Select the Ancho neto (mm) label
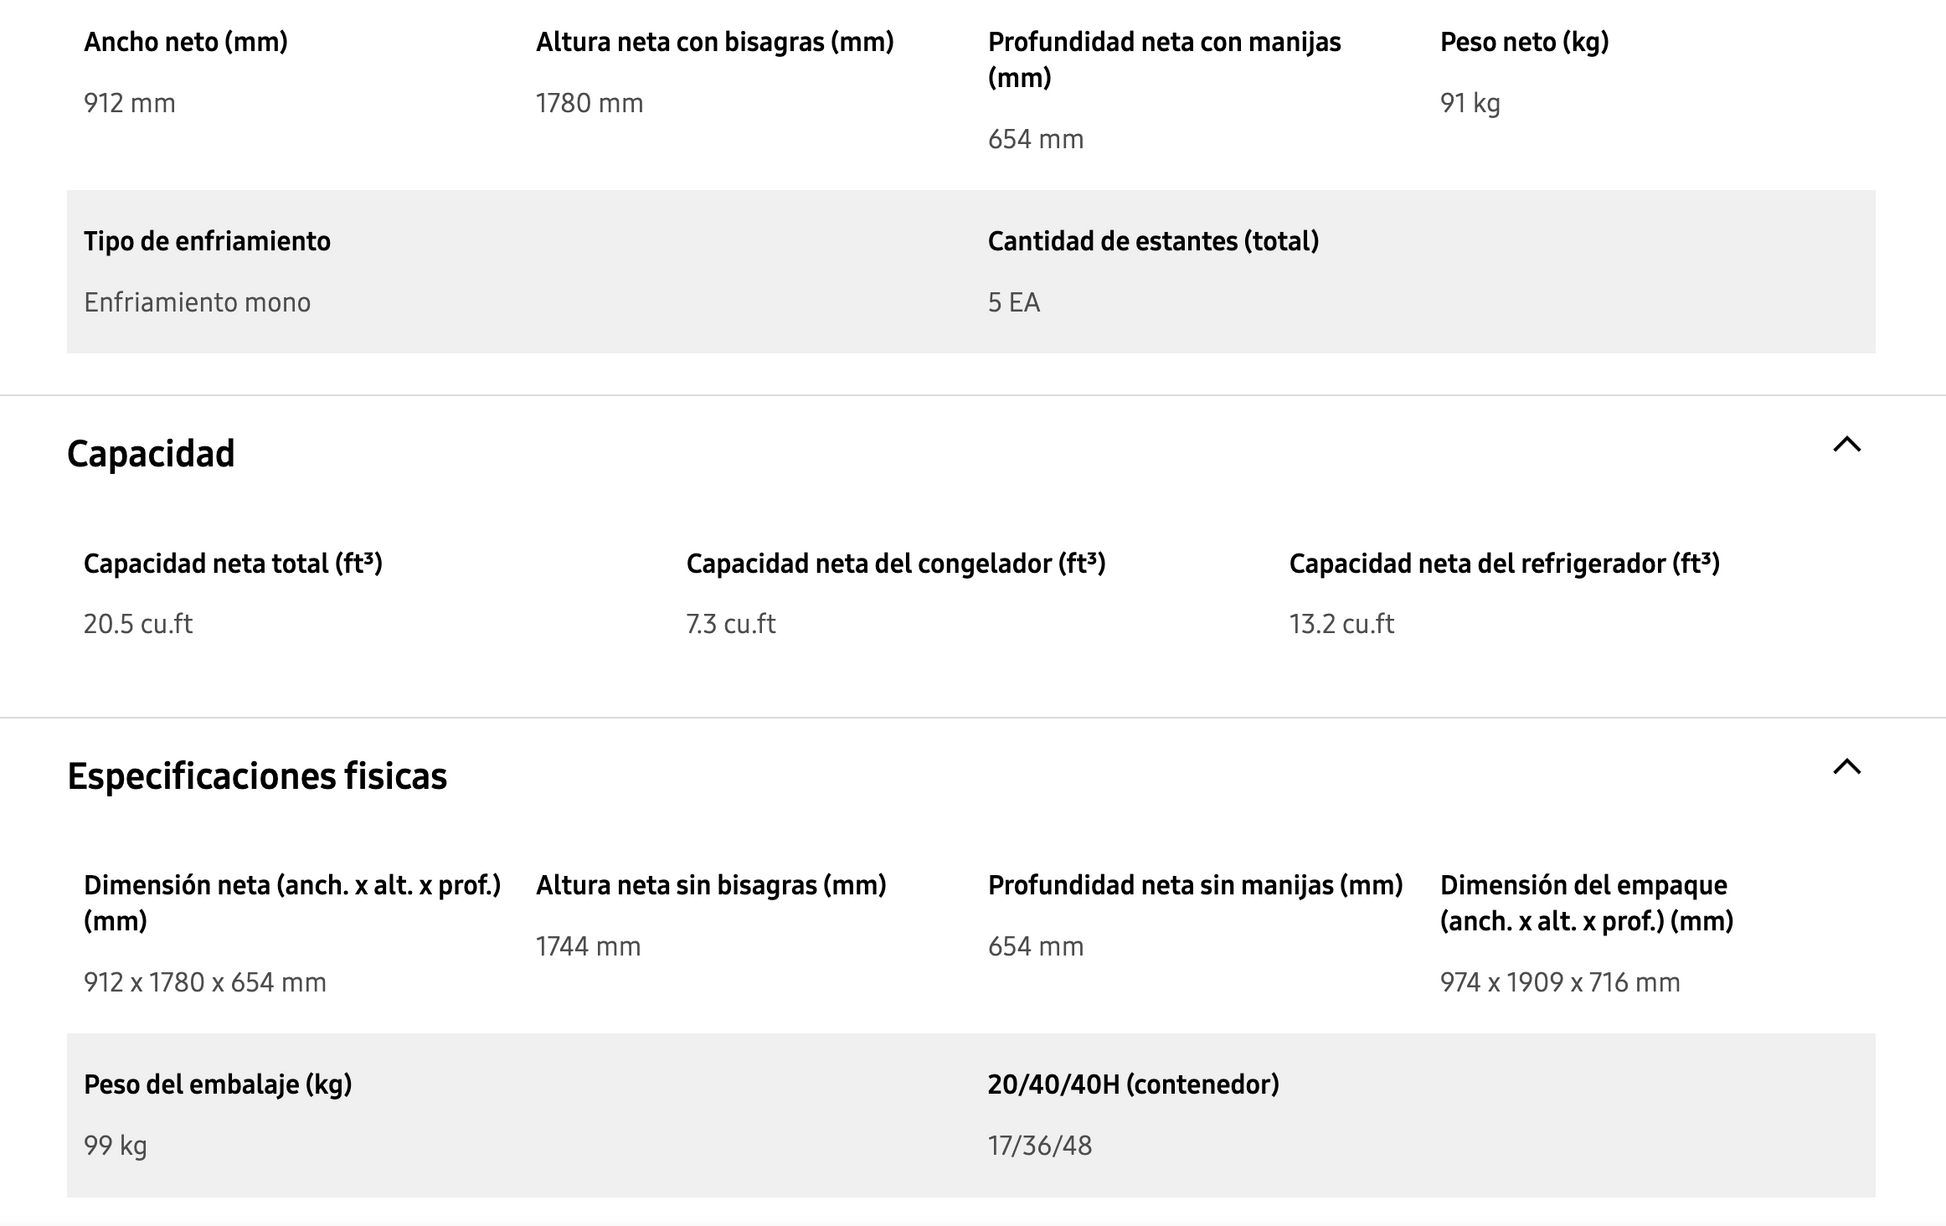Screen dimensions: 1946x1226 (x=186, y=42)
